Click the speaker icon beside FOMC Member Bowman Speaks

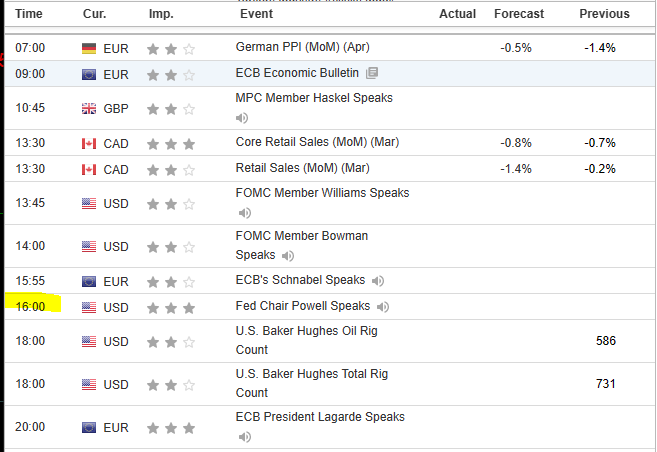tap(288, 256)
